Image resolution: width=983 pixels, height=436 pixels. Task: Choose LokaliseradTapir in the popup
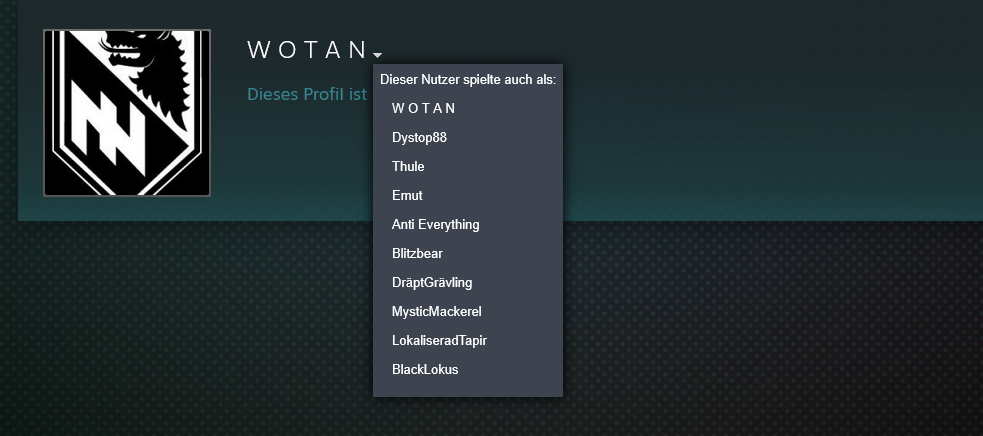coord(439,340)
